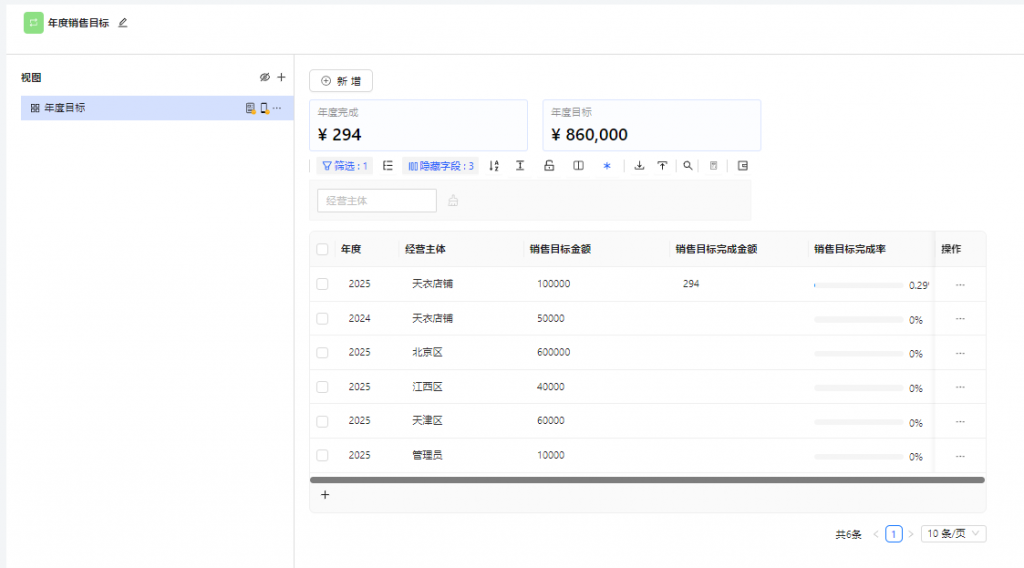Image resolution: width=1024 pixels, height=568 pixels.
Task: Select page 1 in pagination
Action: pyautogui.click(x=893, y=534)
